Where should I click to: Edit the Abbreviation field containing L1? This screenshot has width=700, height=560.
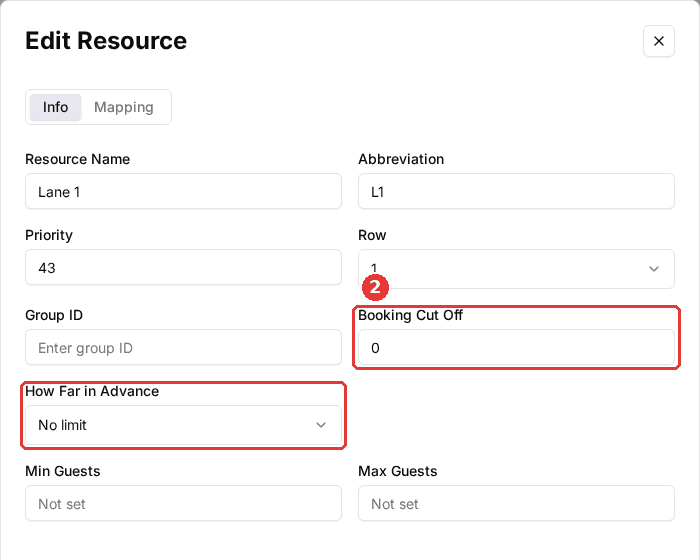tap(516, 192)
